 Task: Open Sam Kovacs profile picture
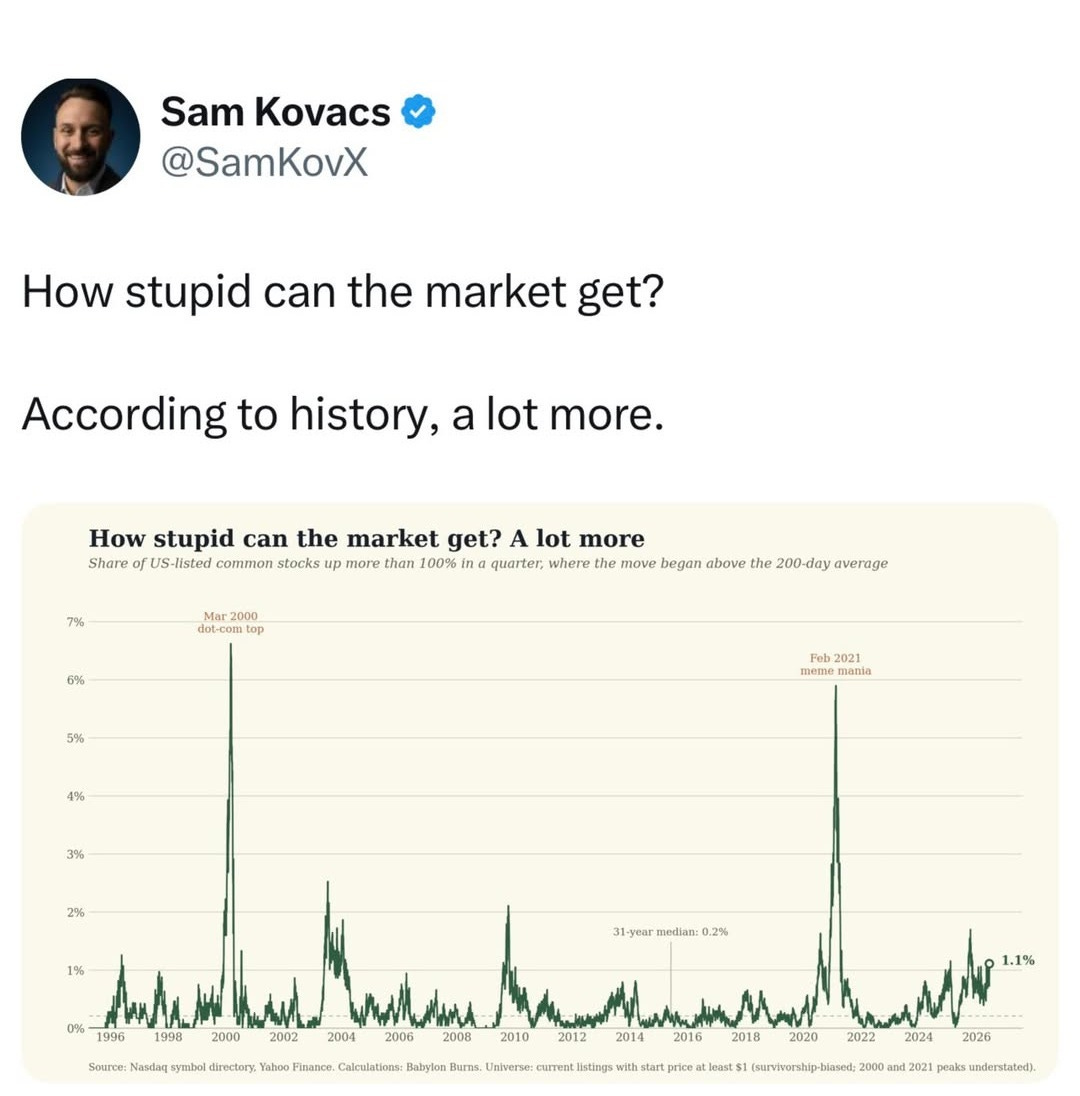[x=80, y=136]
